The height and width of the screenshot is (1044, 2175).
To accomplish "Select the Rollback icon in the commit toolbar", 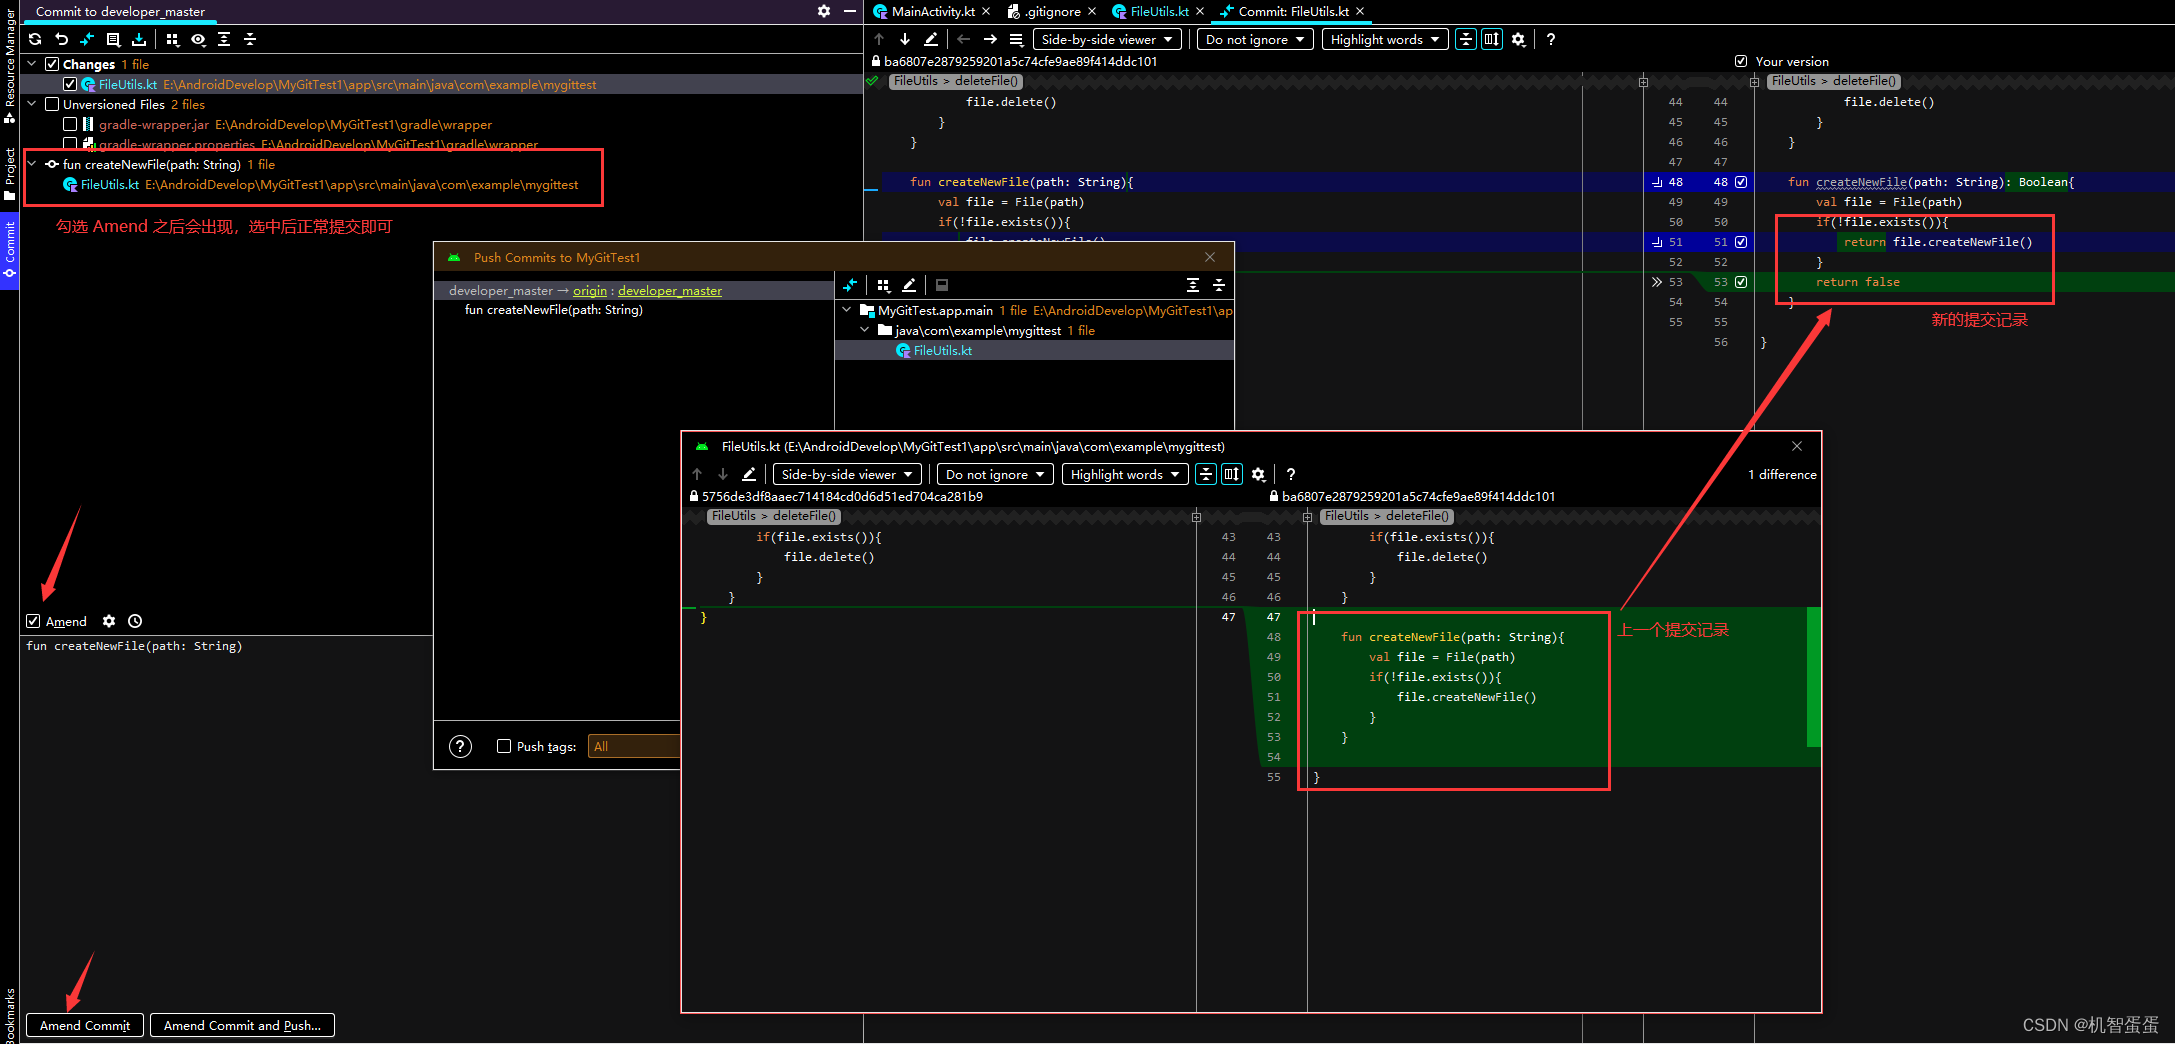I will pos(61,39).
